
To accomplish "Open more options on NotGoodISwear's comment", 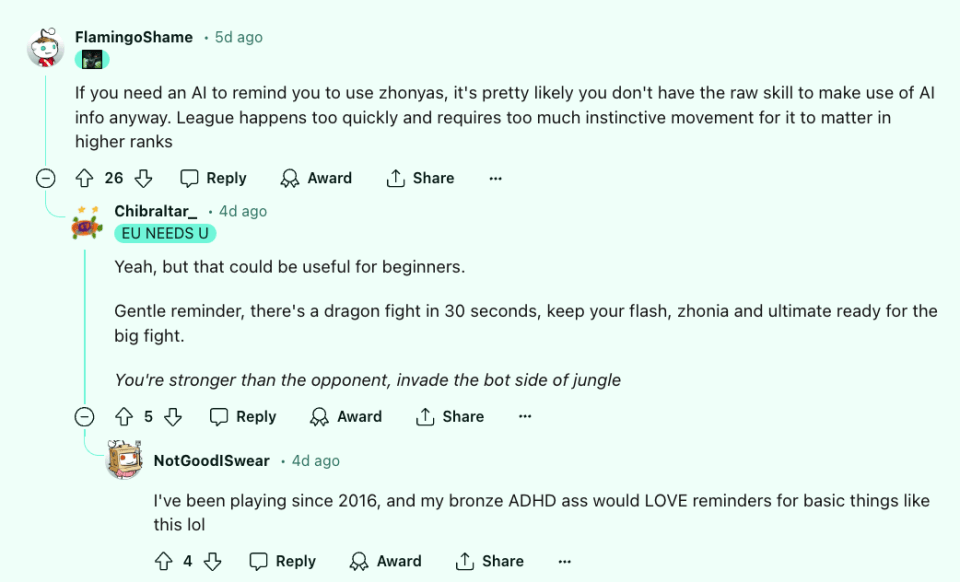I will tap(565, 561).
